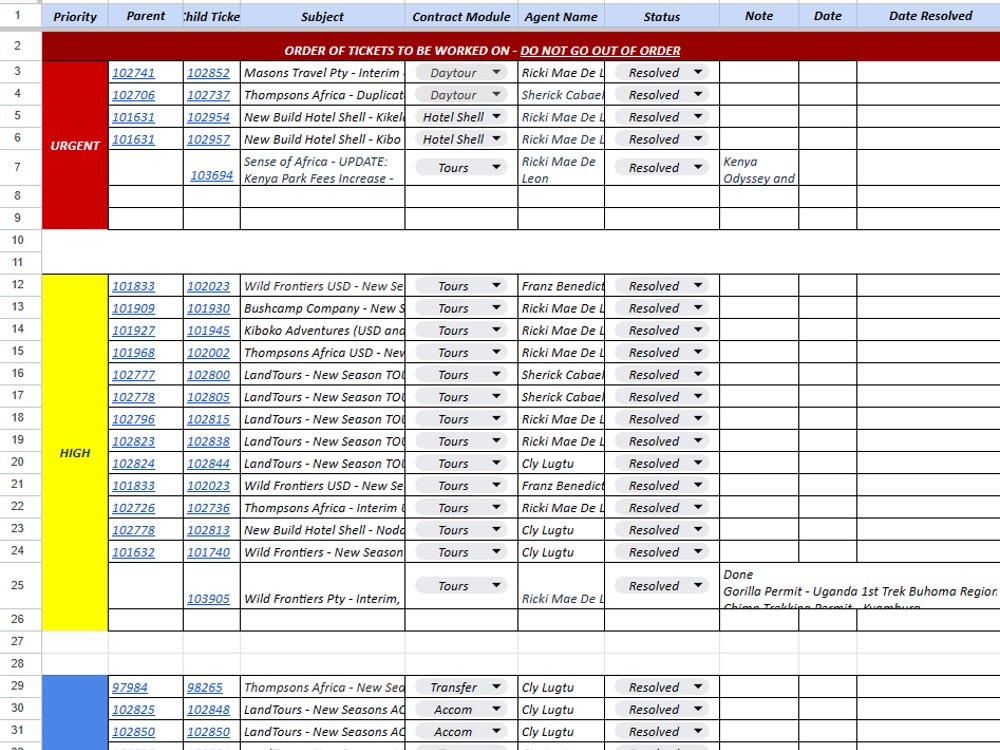Select subject cell 'Masons Travel Pty - Interim'

point(323,73)
